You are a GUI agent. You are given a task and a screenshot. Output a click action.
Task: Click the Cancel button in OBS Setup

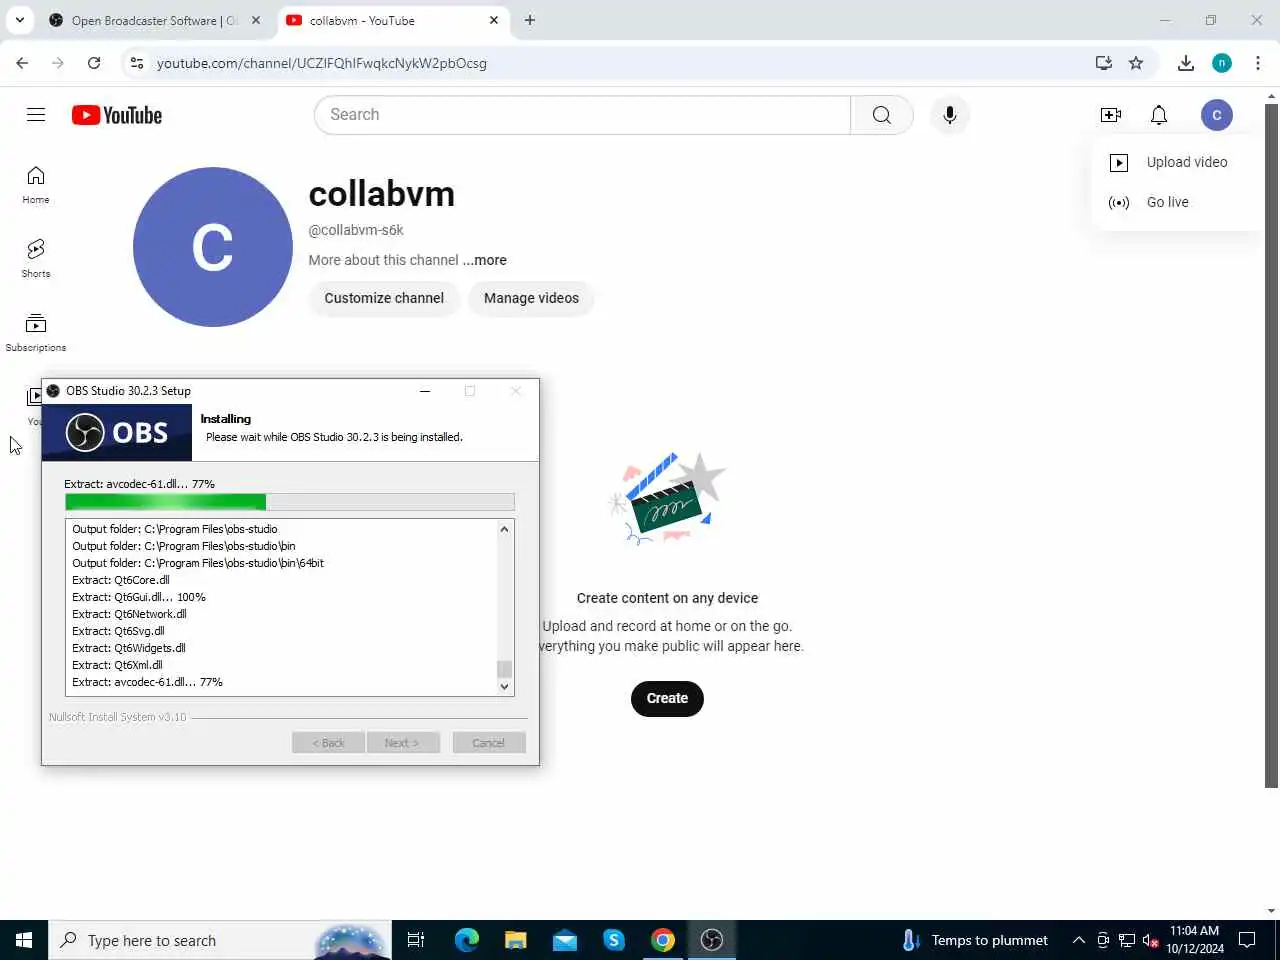pyautogui.click(x=489, y=743)
